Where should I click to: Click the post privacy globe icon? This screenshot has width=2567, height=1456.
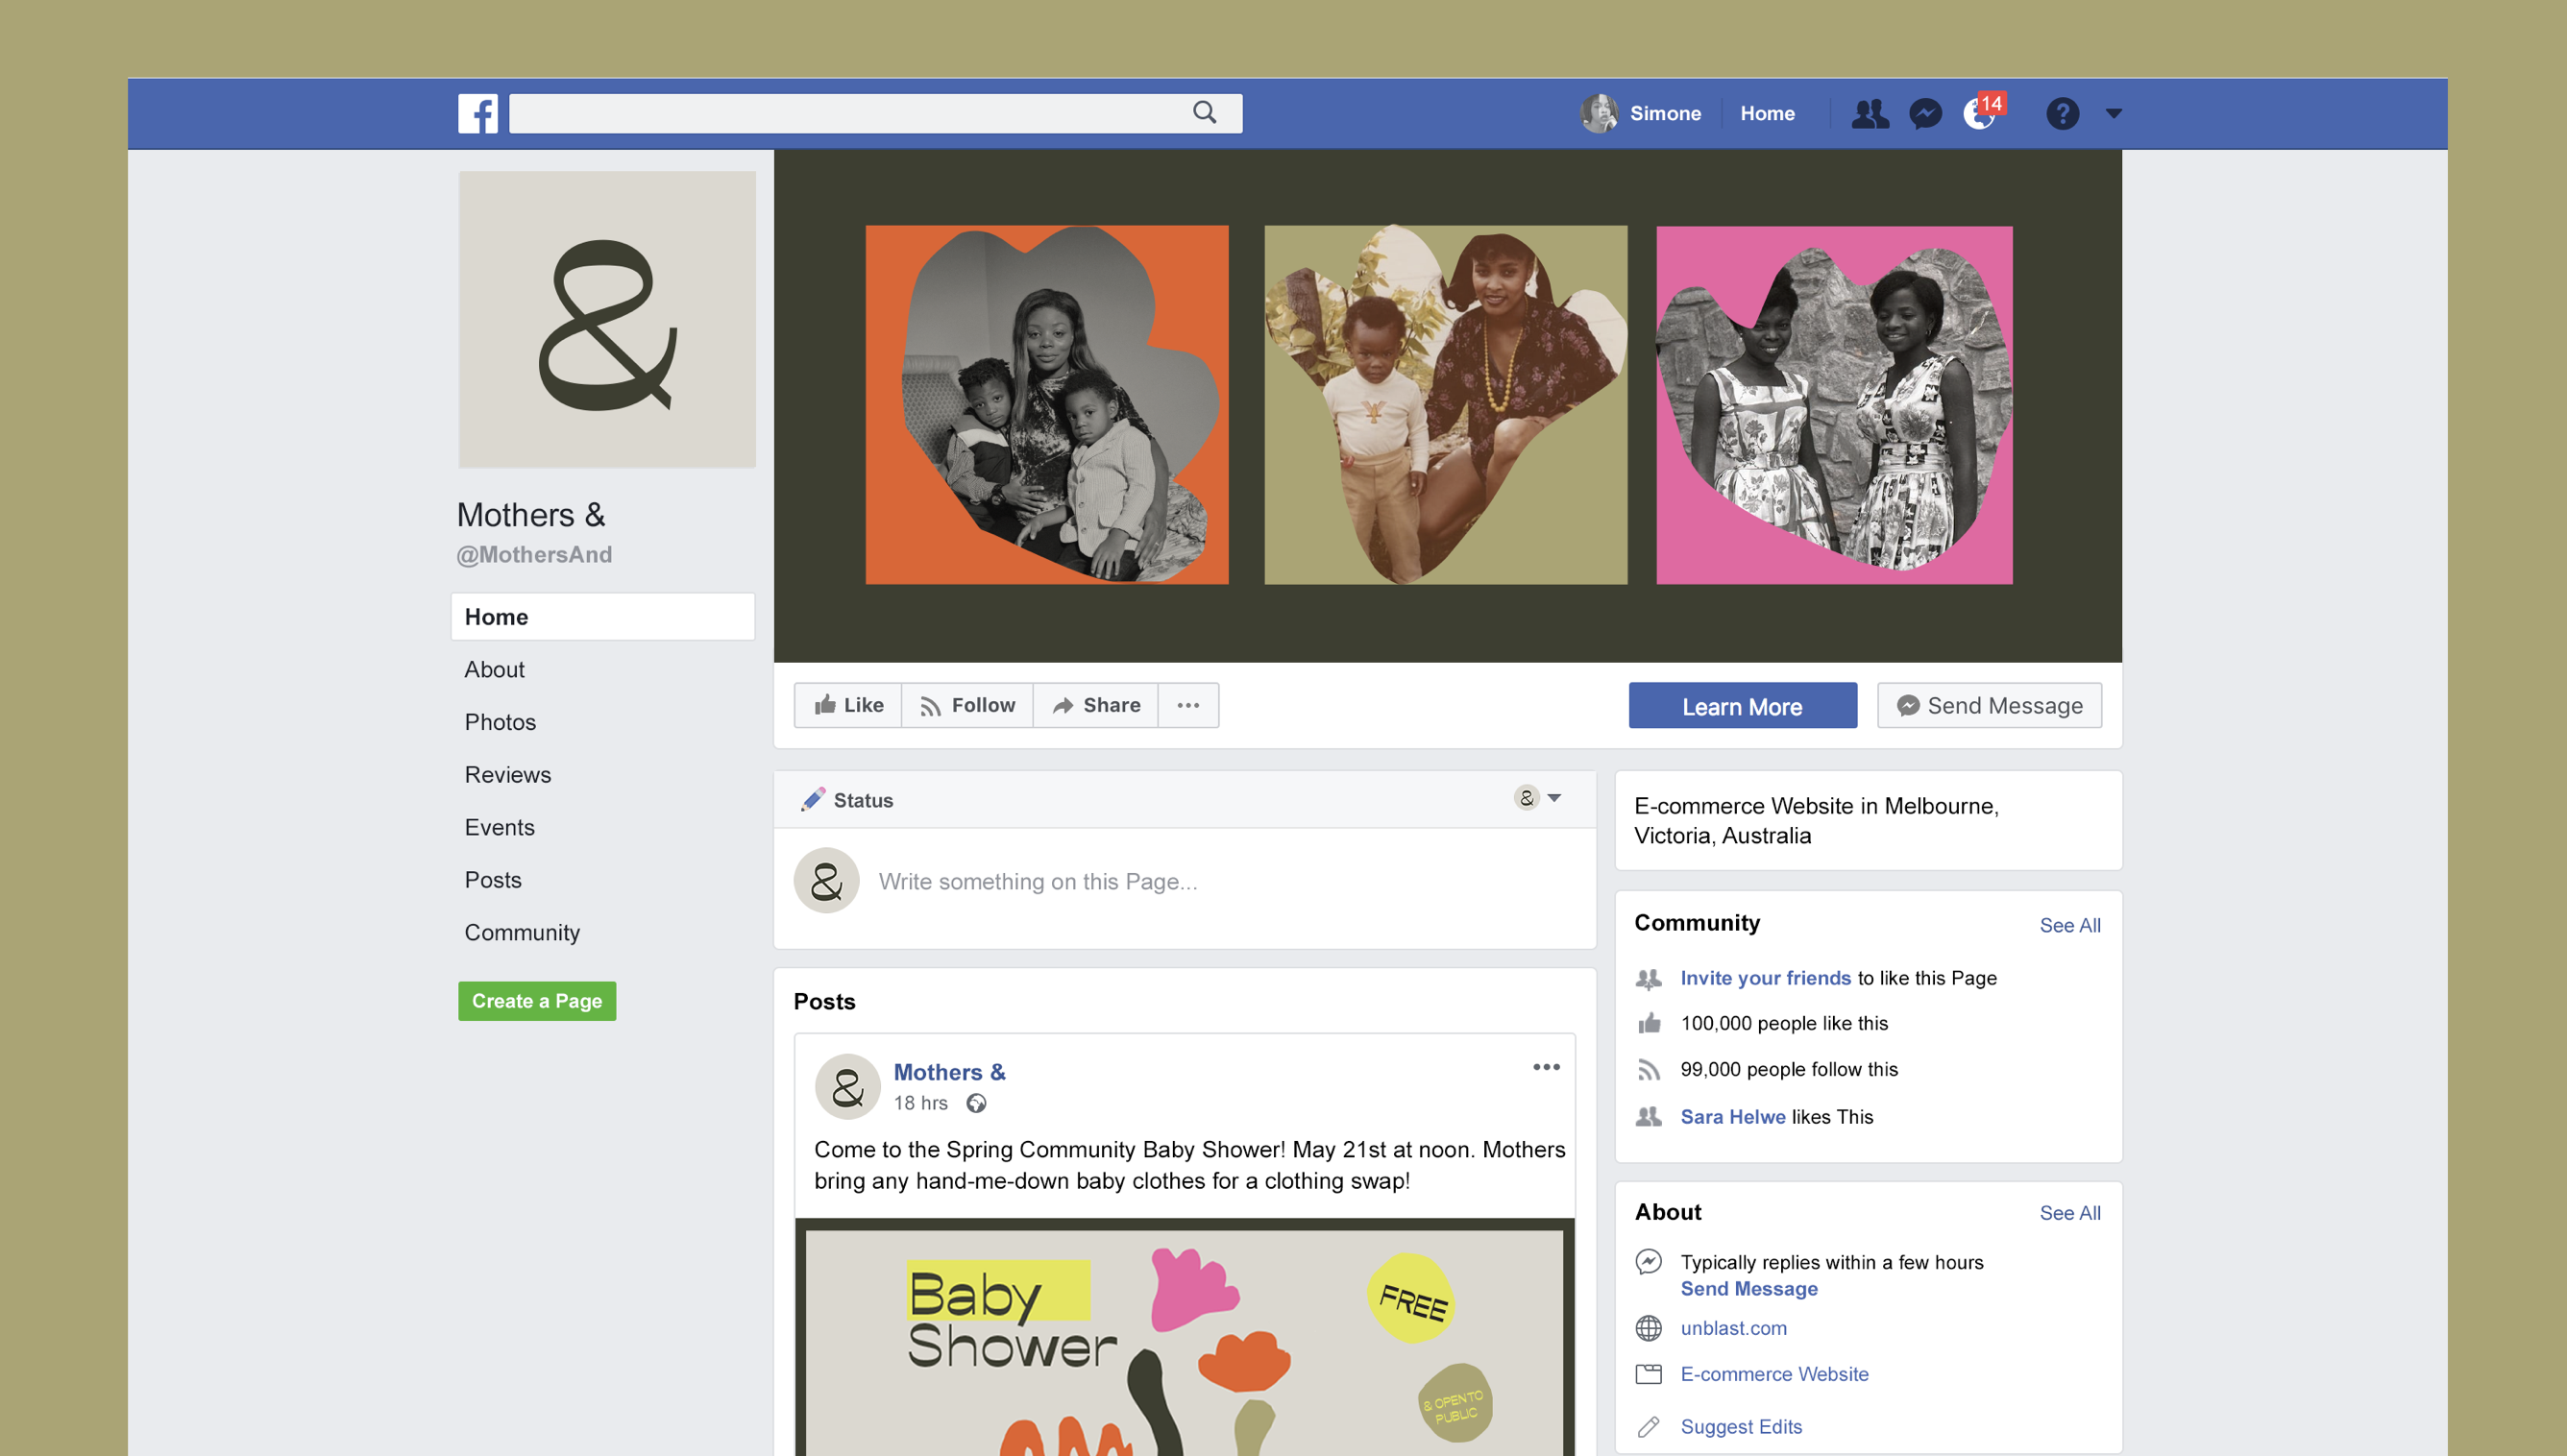pyautogui.click(x=976, y=1103)
